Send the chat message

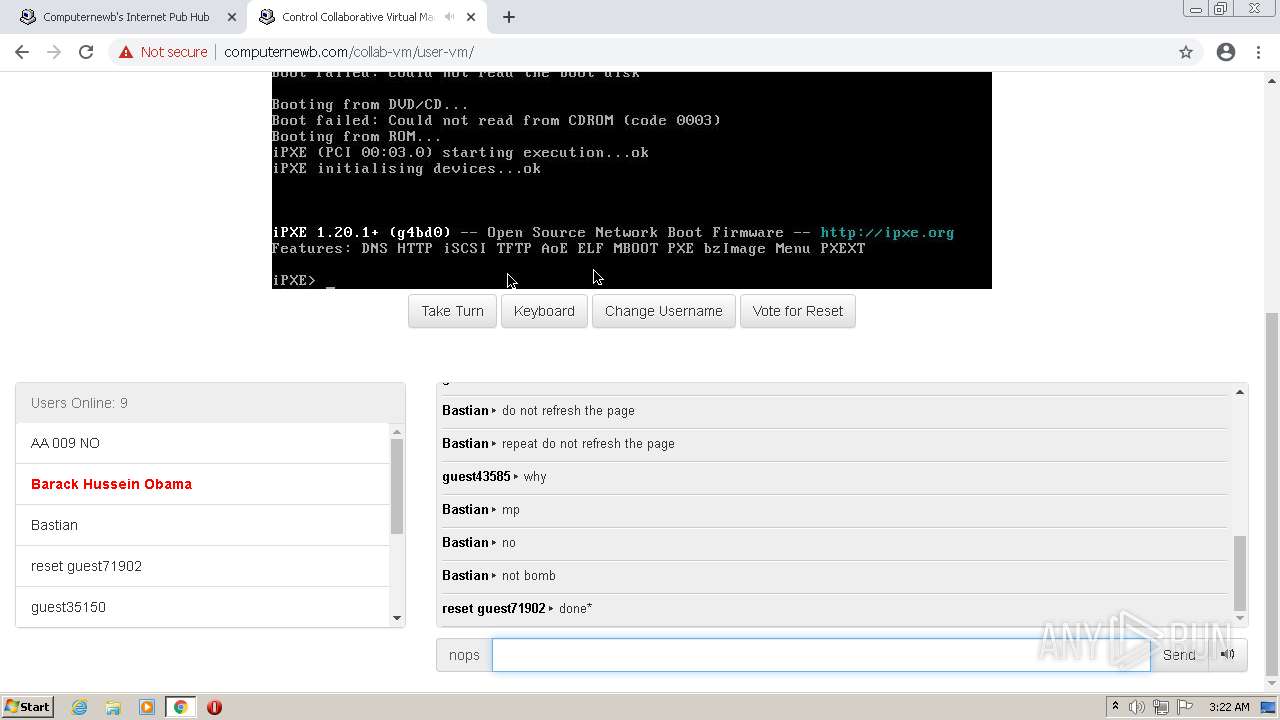coord(1179,655)
